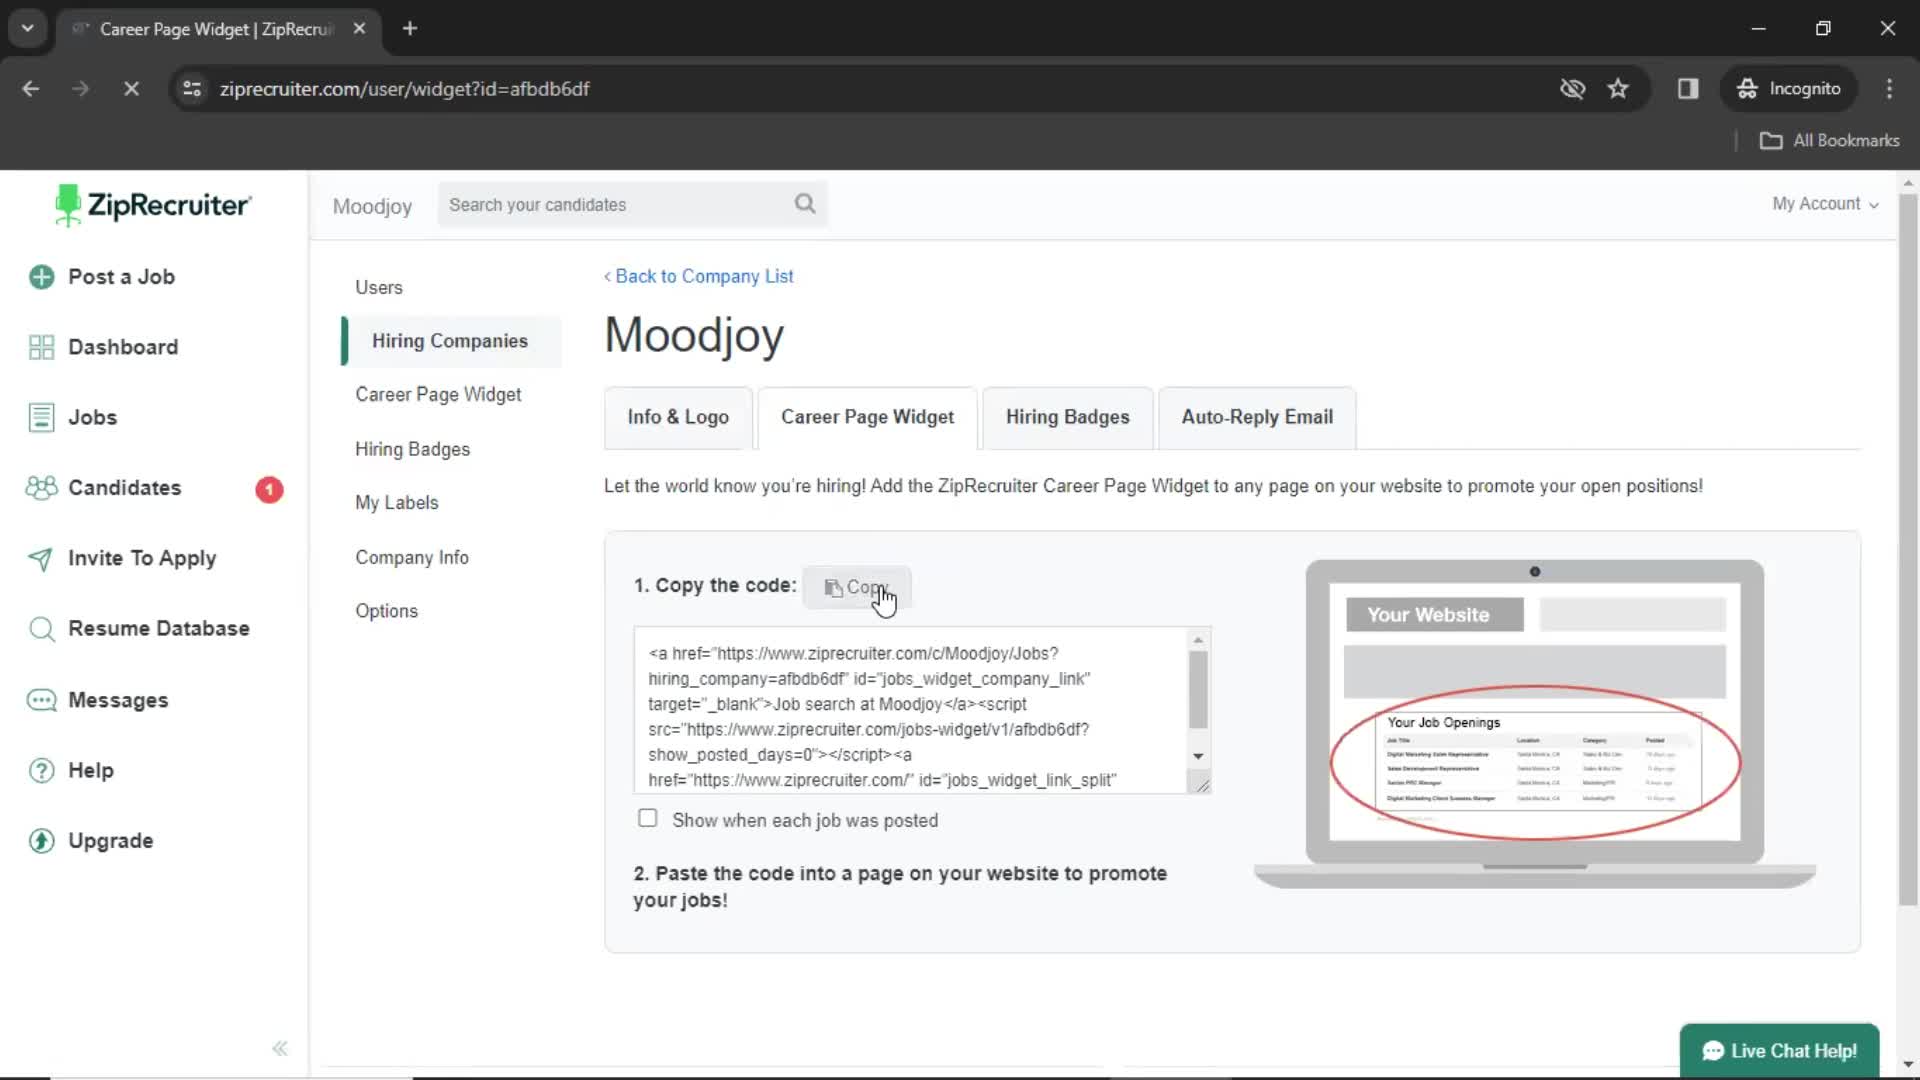The height and width of the screenshot is (1080, 1920).
Task: Open the Dashboard section
Action: 123,347
